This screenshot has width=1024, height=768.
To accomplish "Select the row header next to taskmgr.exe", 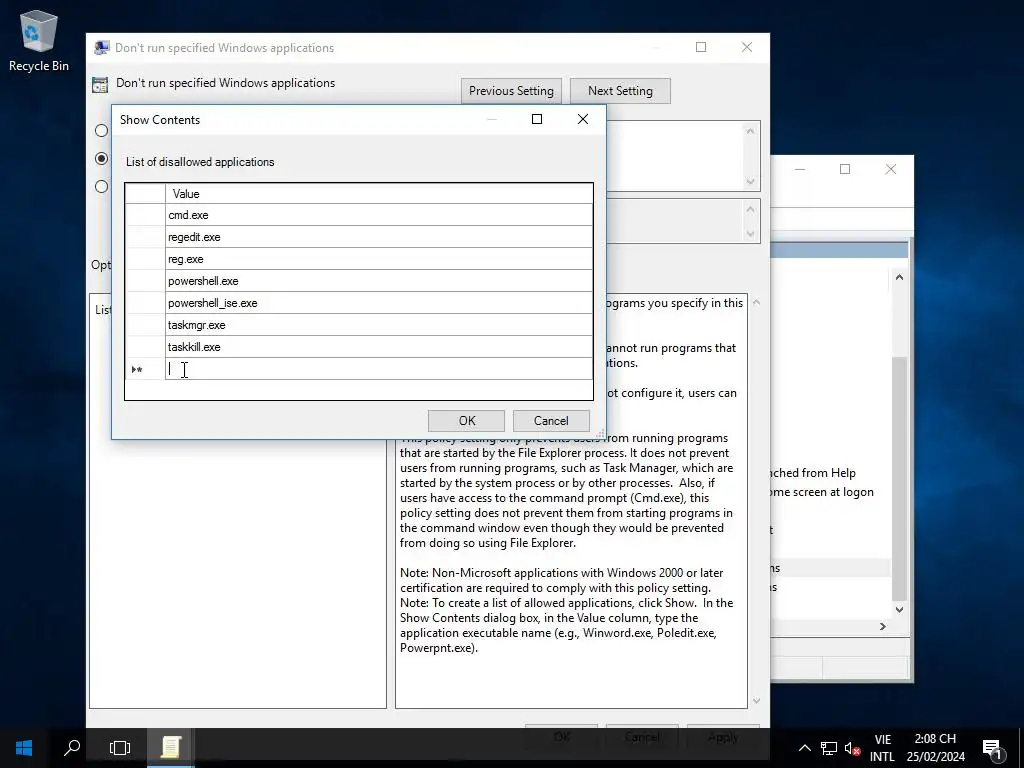I will tap(145, 325).
